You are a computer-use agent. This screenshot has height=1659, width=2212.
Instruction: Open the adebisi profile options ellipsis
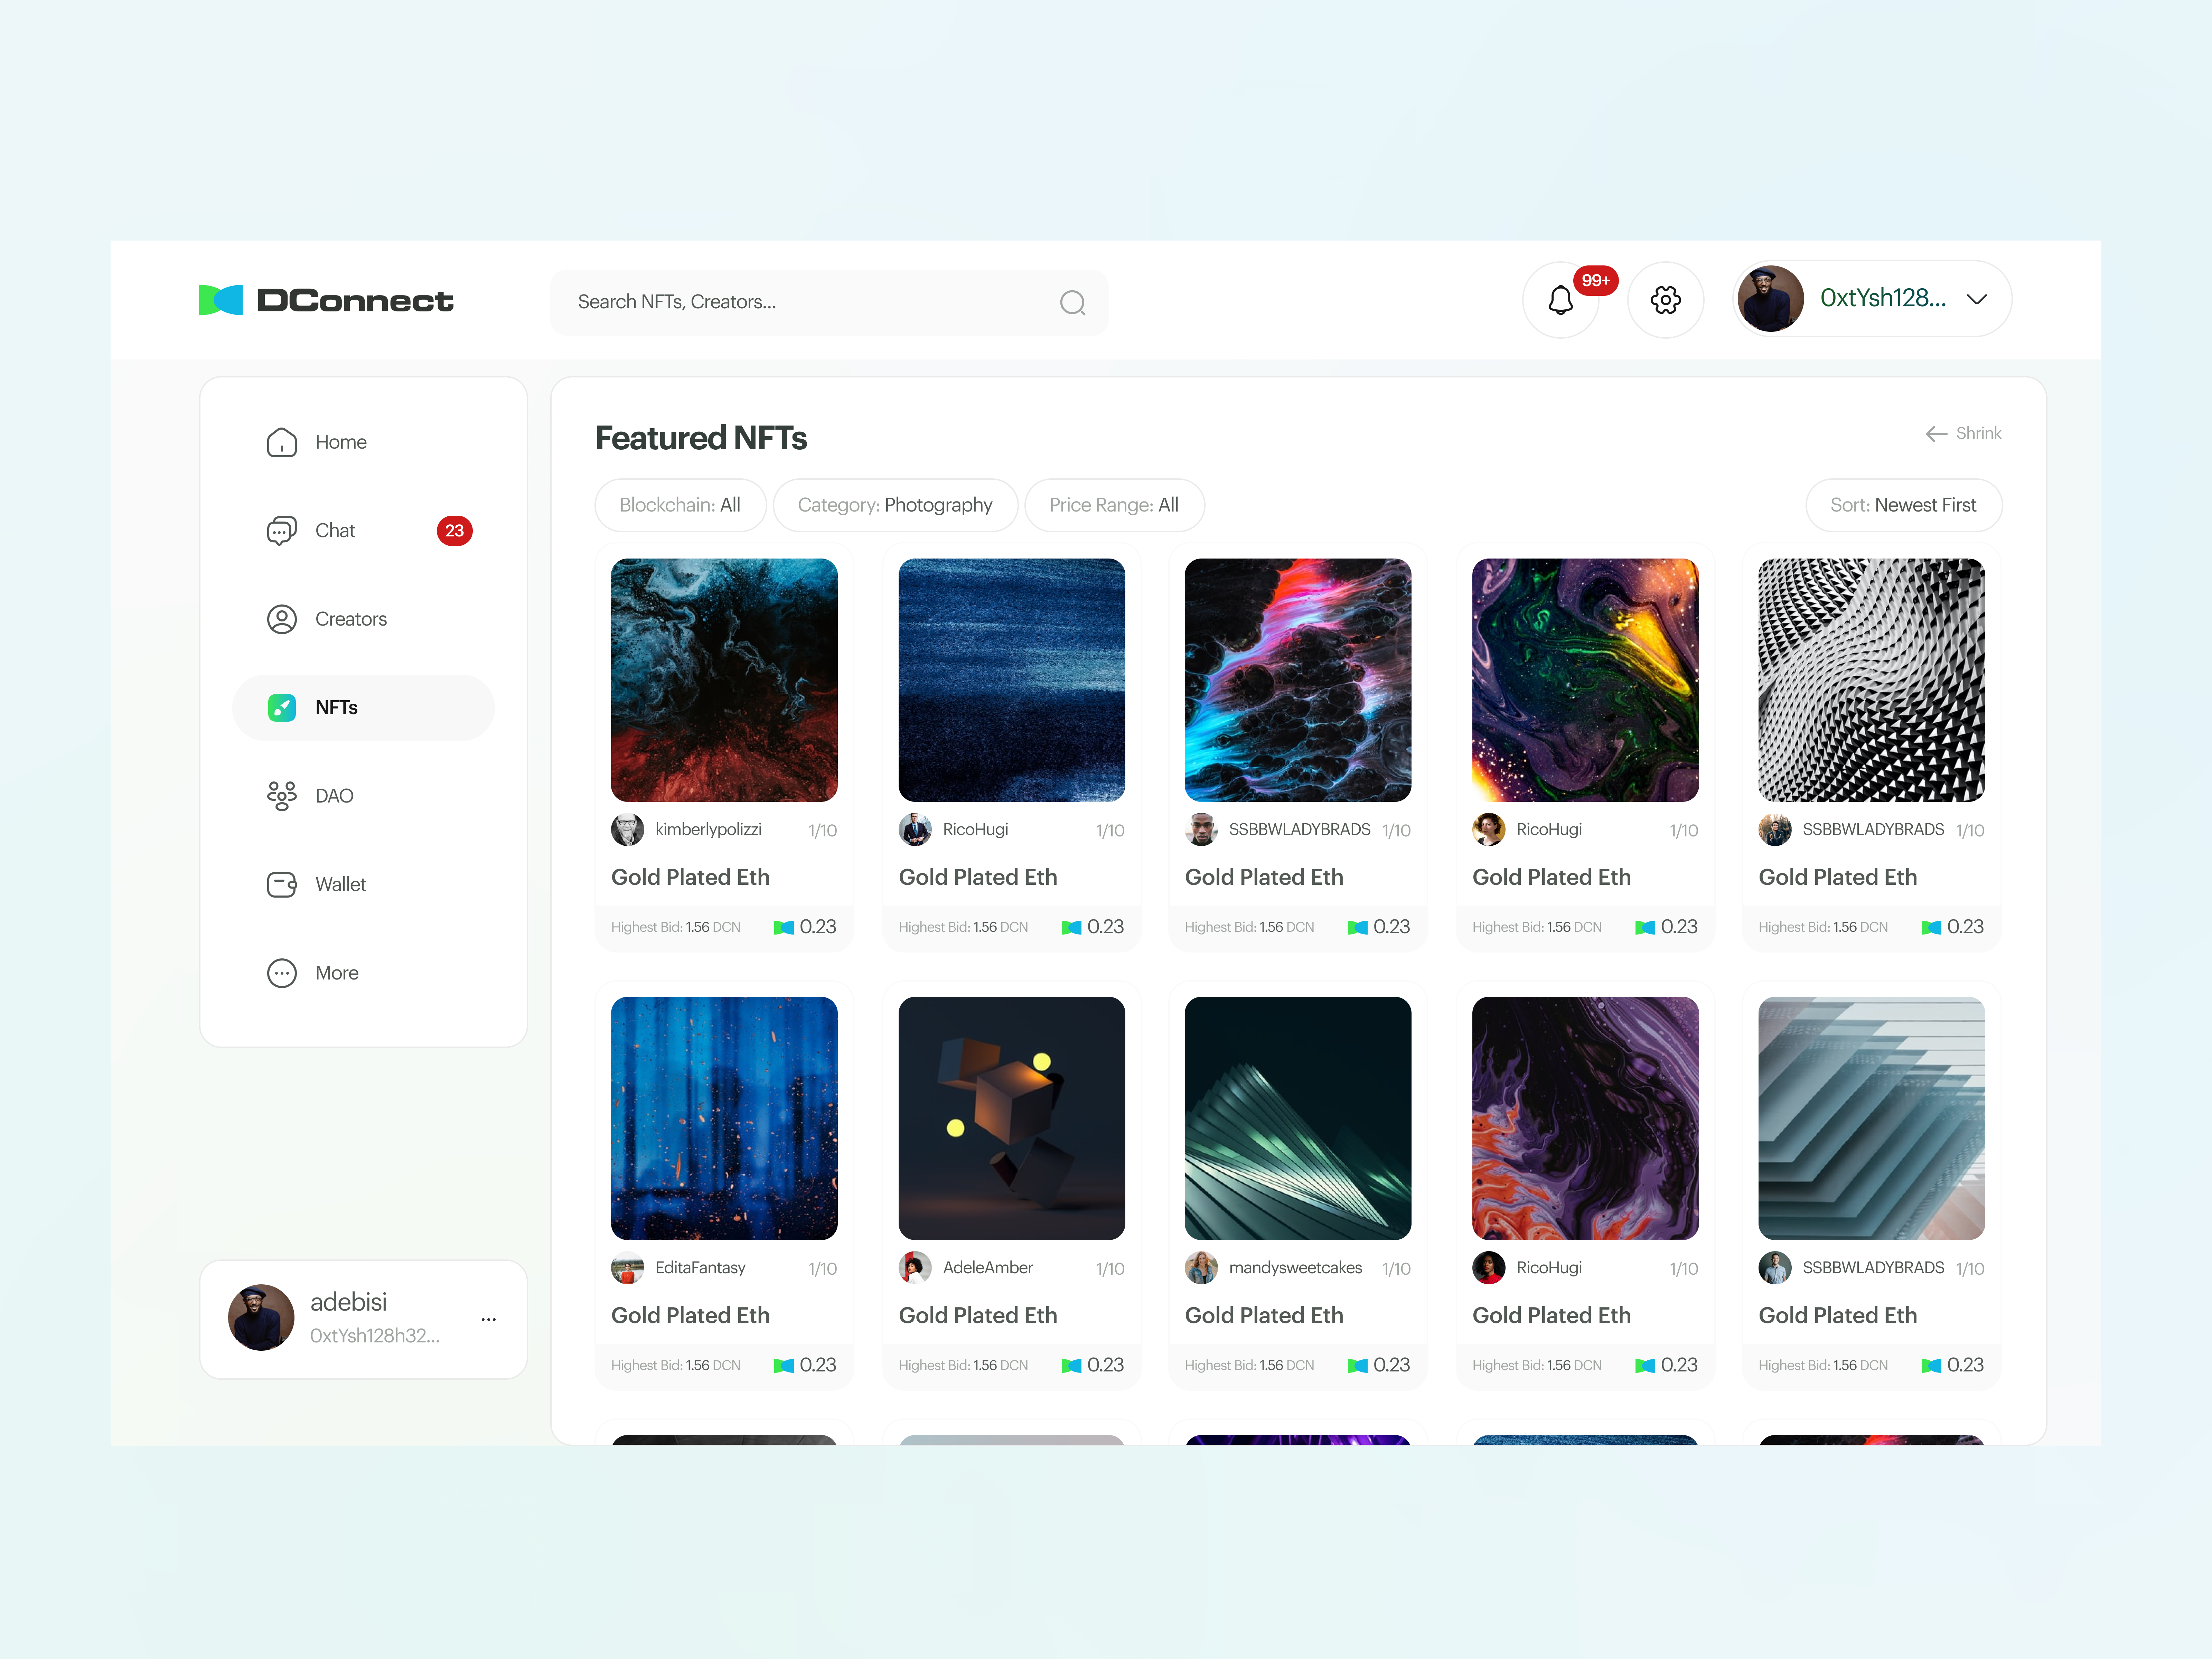tap(488, 1319)
